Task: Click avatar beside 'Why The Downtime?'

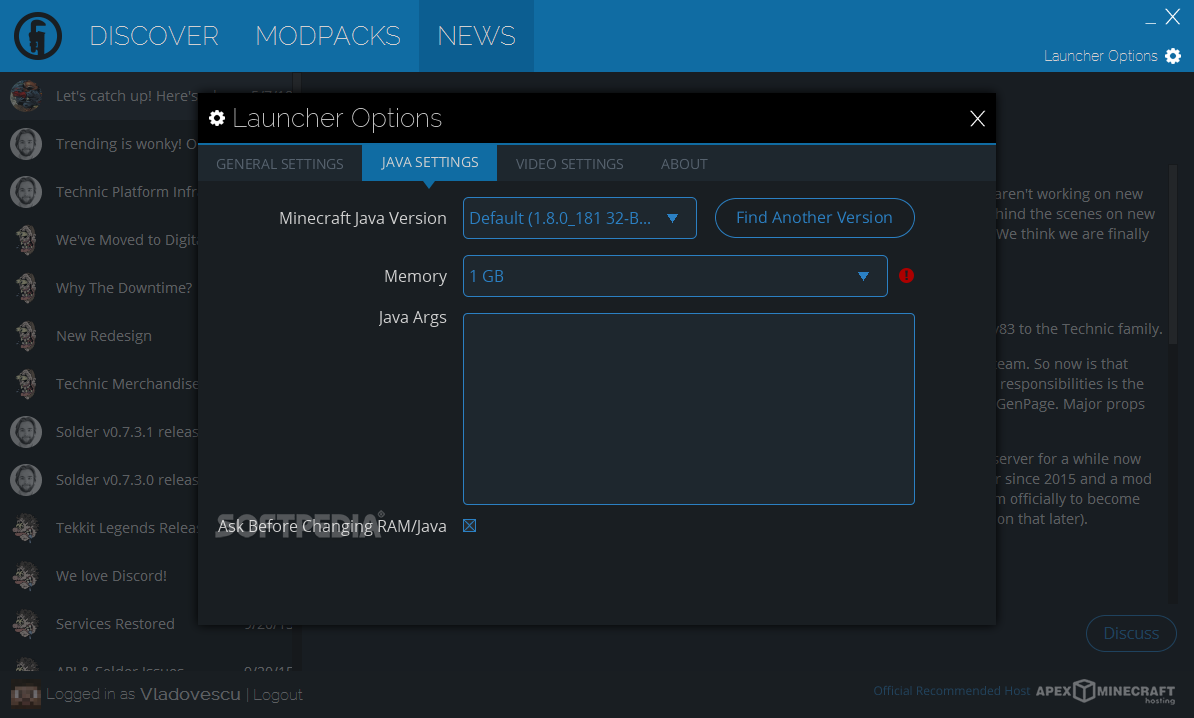Action: pos(26,288)
